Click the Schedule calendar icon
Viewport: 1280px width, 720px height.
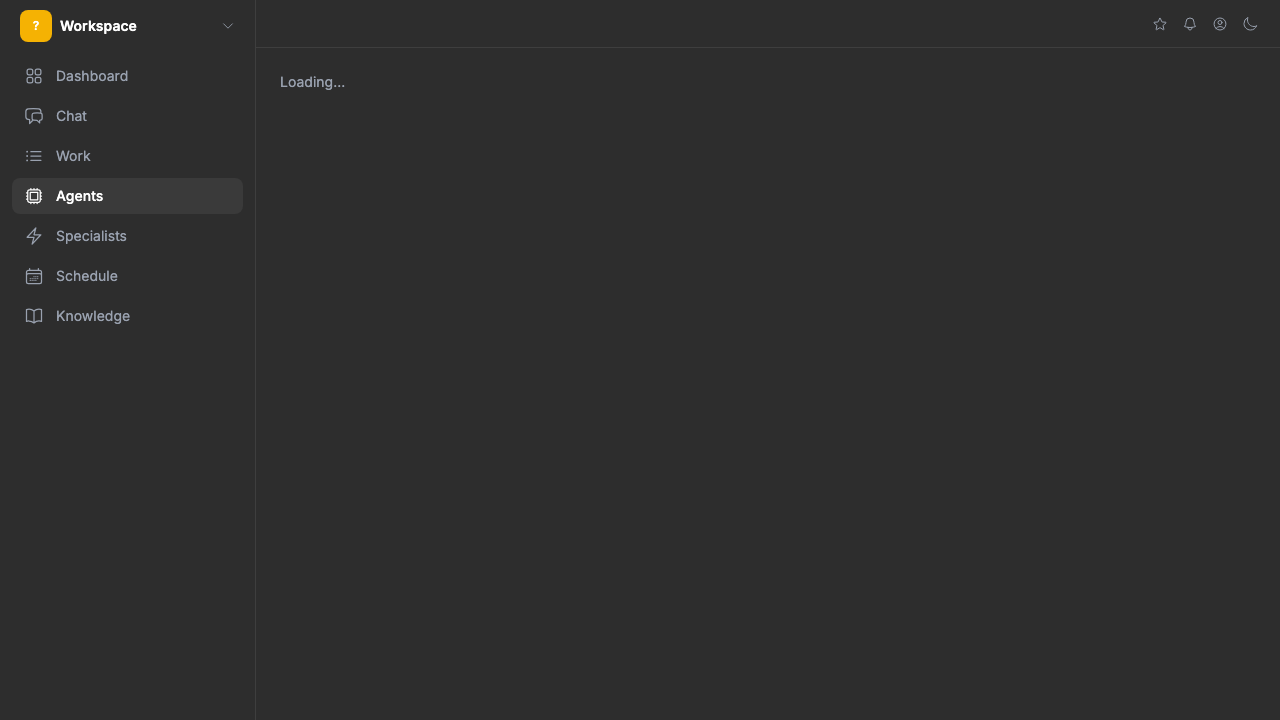pyautogui.click(x=34, y=276)
